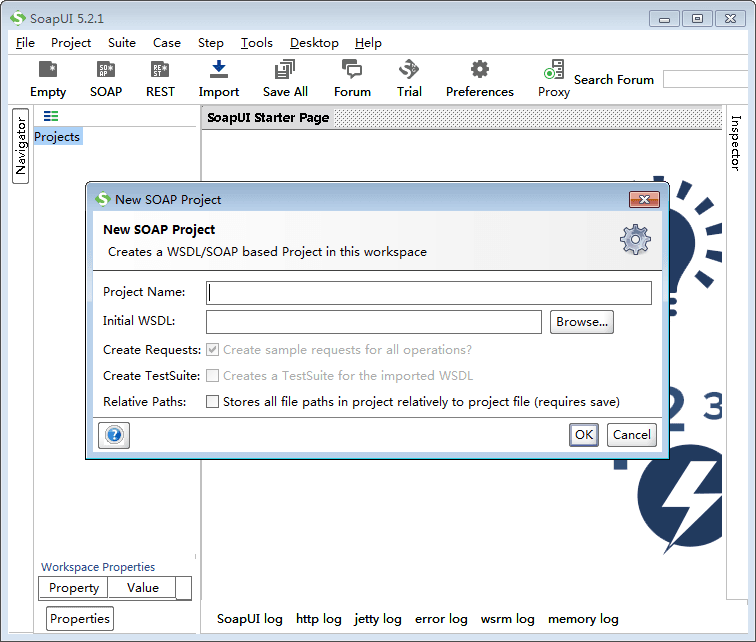Click the Trial toolbar icon
Image resolution: width=756 pixels, height=642 pixels.
(409, 70)
